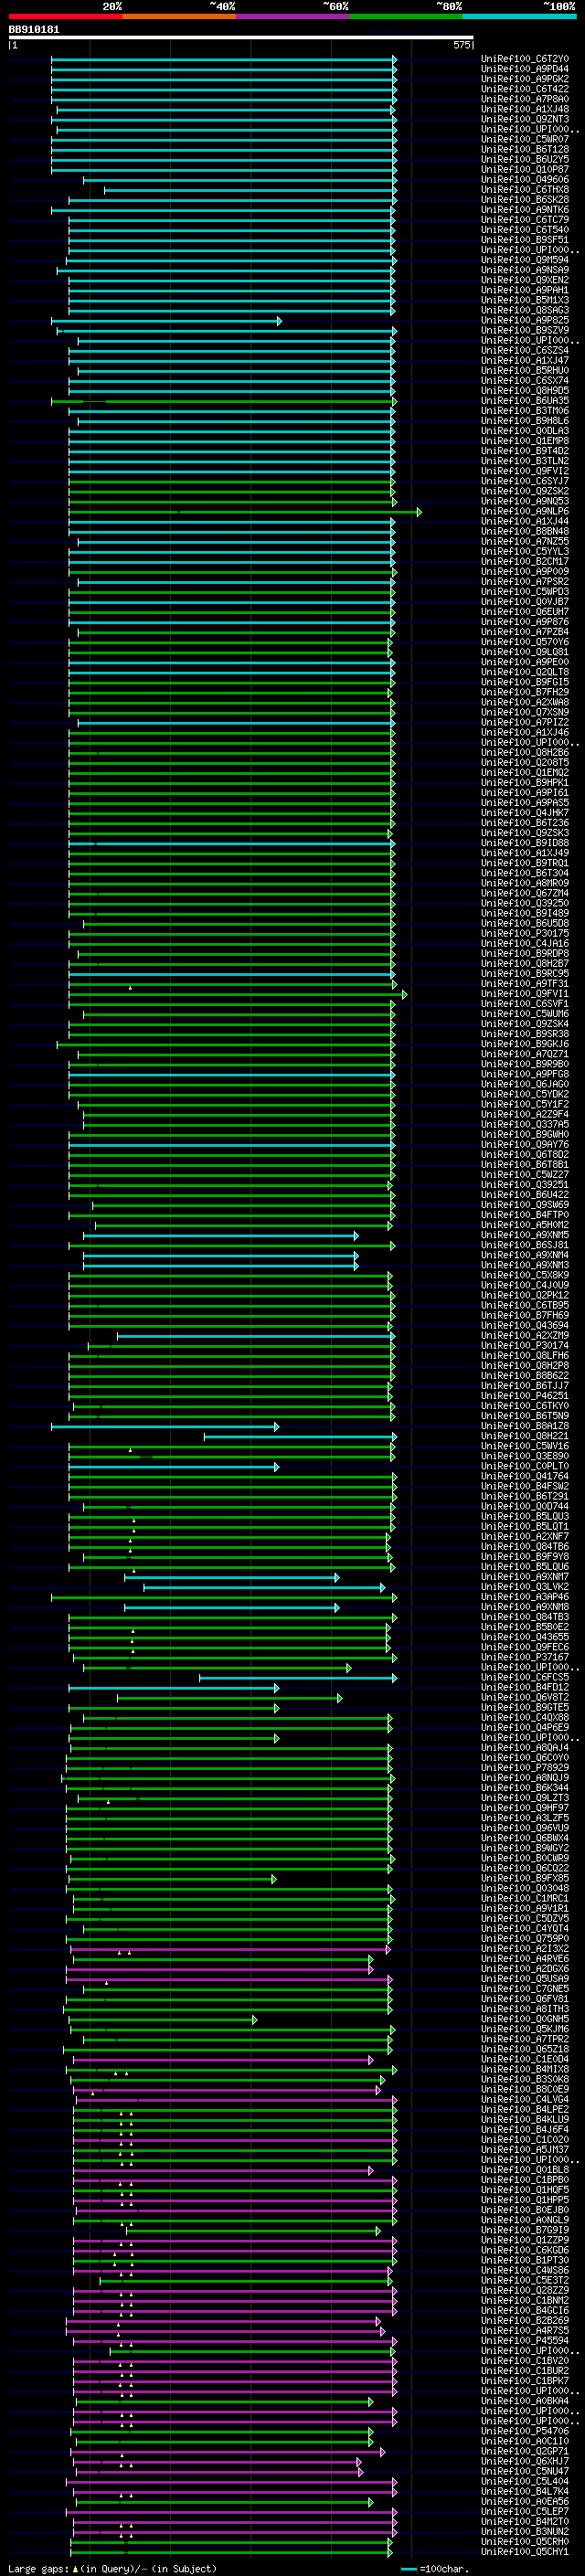Select the UniRef100_P37167 row label
The image size is (585, 2576).
524,1657
